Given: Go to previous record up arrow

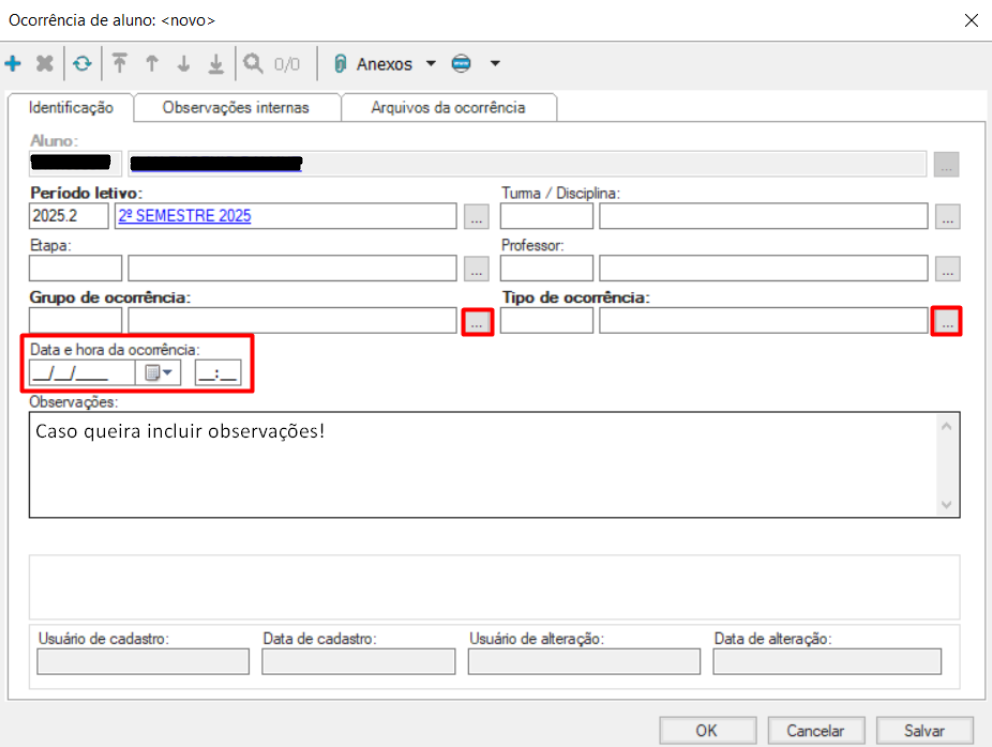Looking at the screenshot, I should point(152,64).
